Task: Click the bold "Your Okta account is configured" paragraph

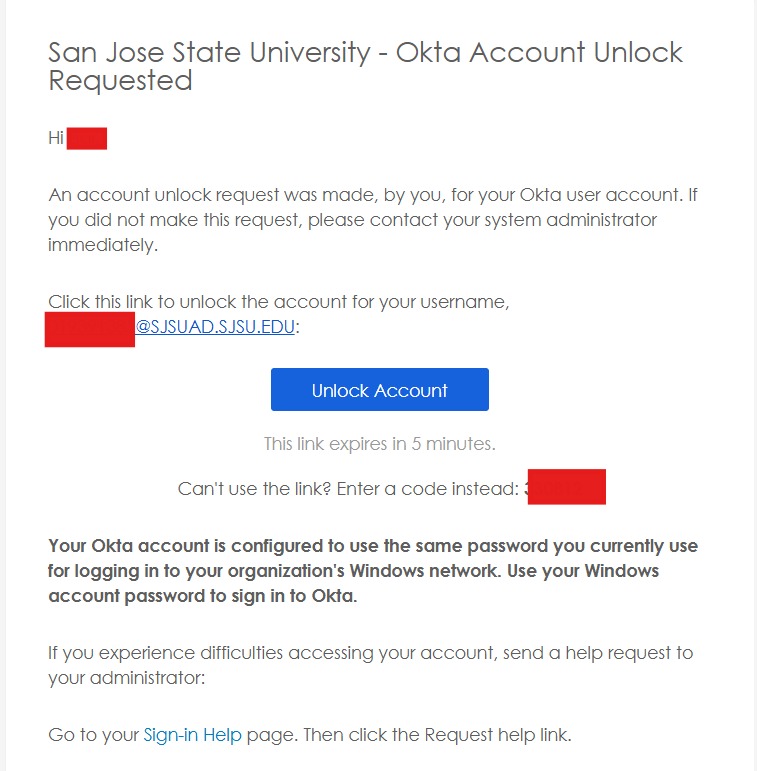Action: coord(372,571)
